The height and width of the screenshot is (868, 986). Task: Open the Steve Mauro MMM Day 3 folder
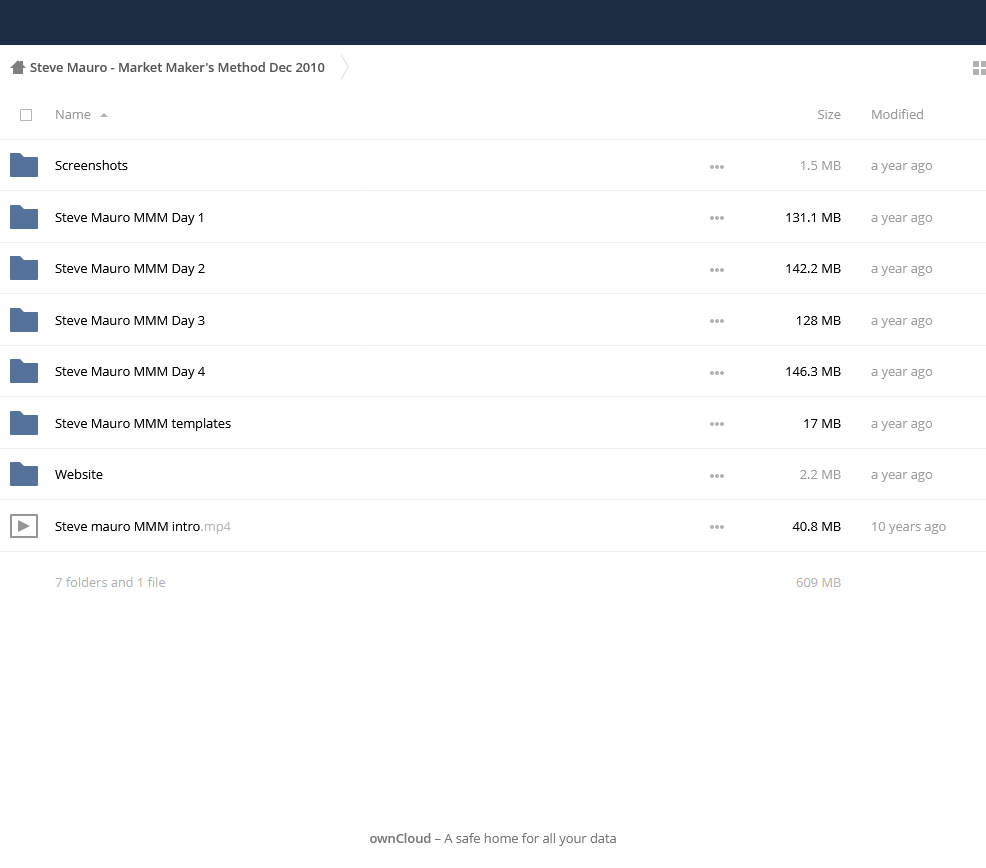(x=130, y=321)
